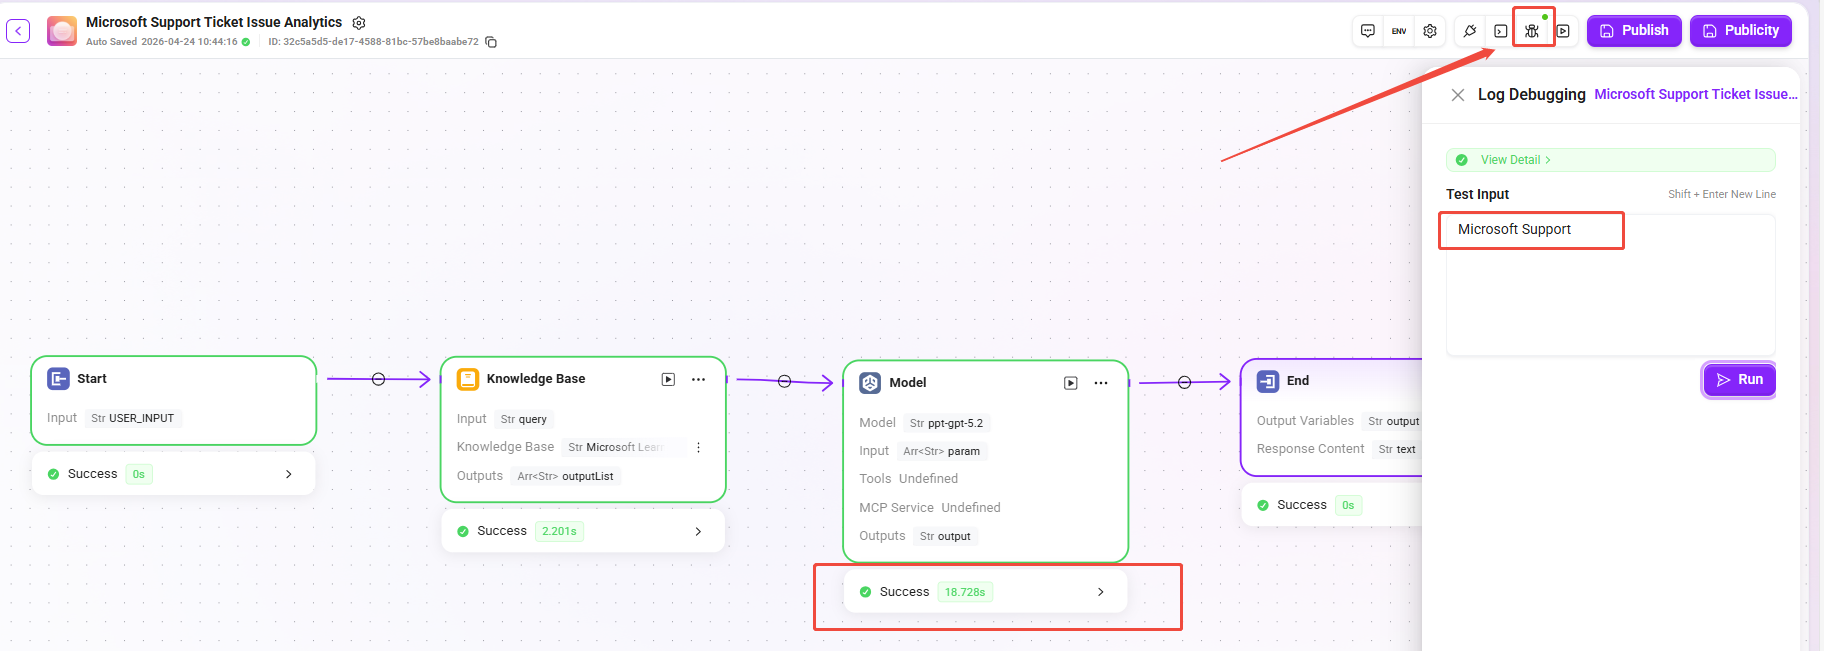1824x651 pixels.
Task: Click the USER_INPUT variable tag in the Start node
Action: (132, 418)
